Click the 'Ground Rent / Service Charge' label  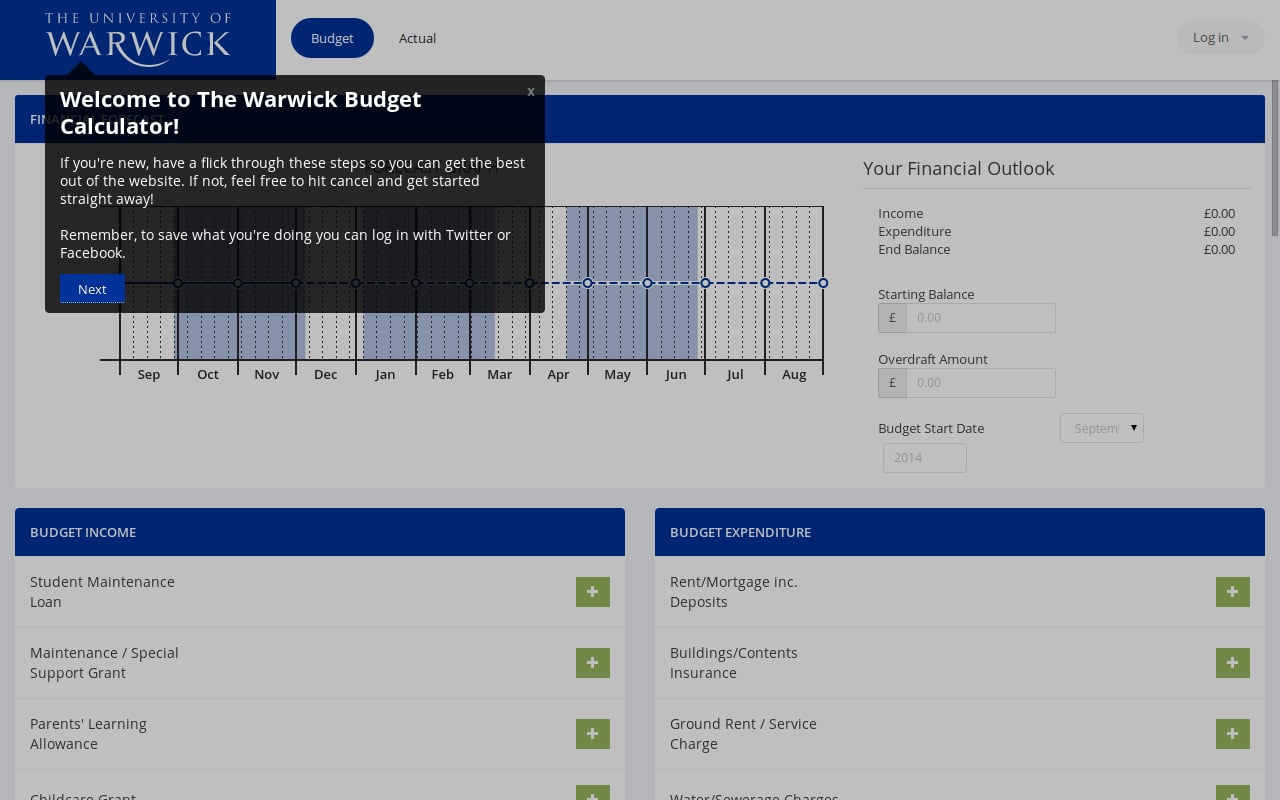[743, 734]
